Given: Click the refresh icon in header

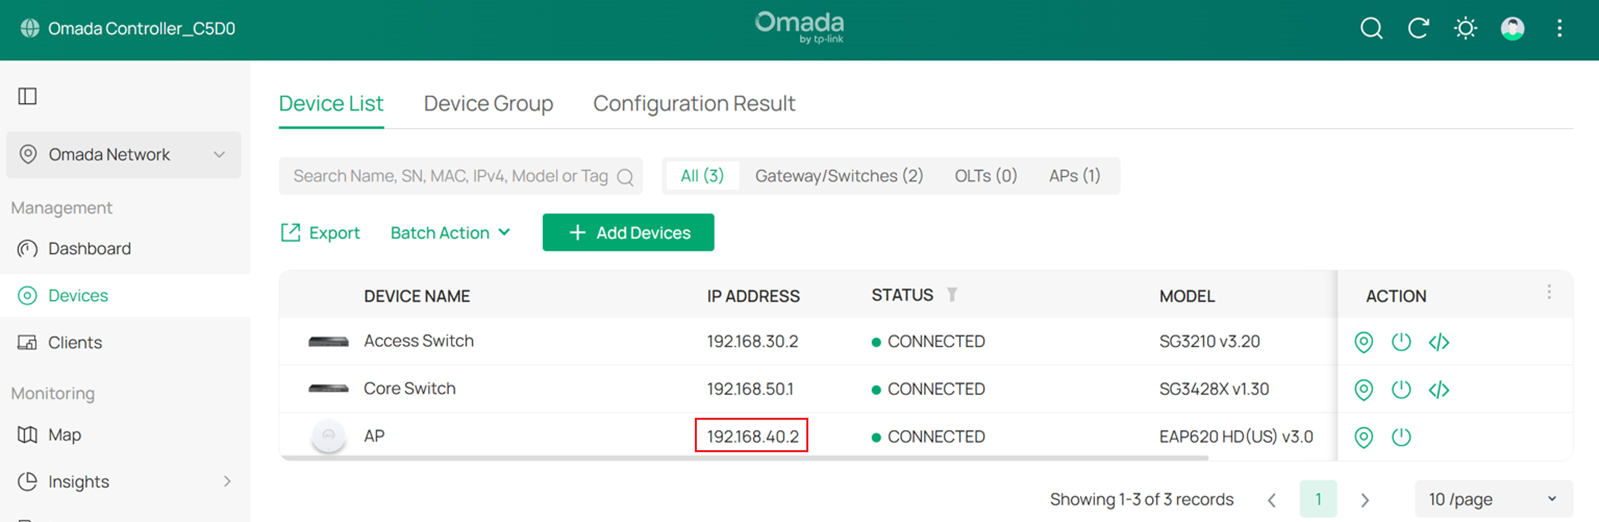Looking at the screenshot, I should [x=1418, y=28].
